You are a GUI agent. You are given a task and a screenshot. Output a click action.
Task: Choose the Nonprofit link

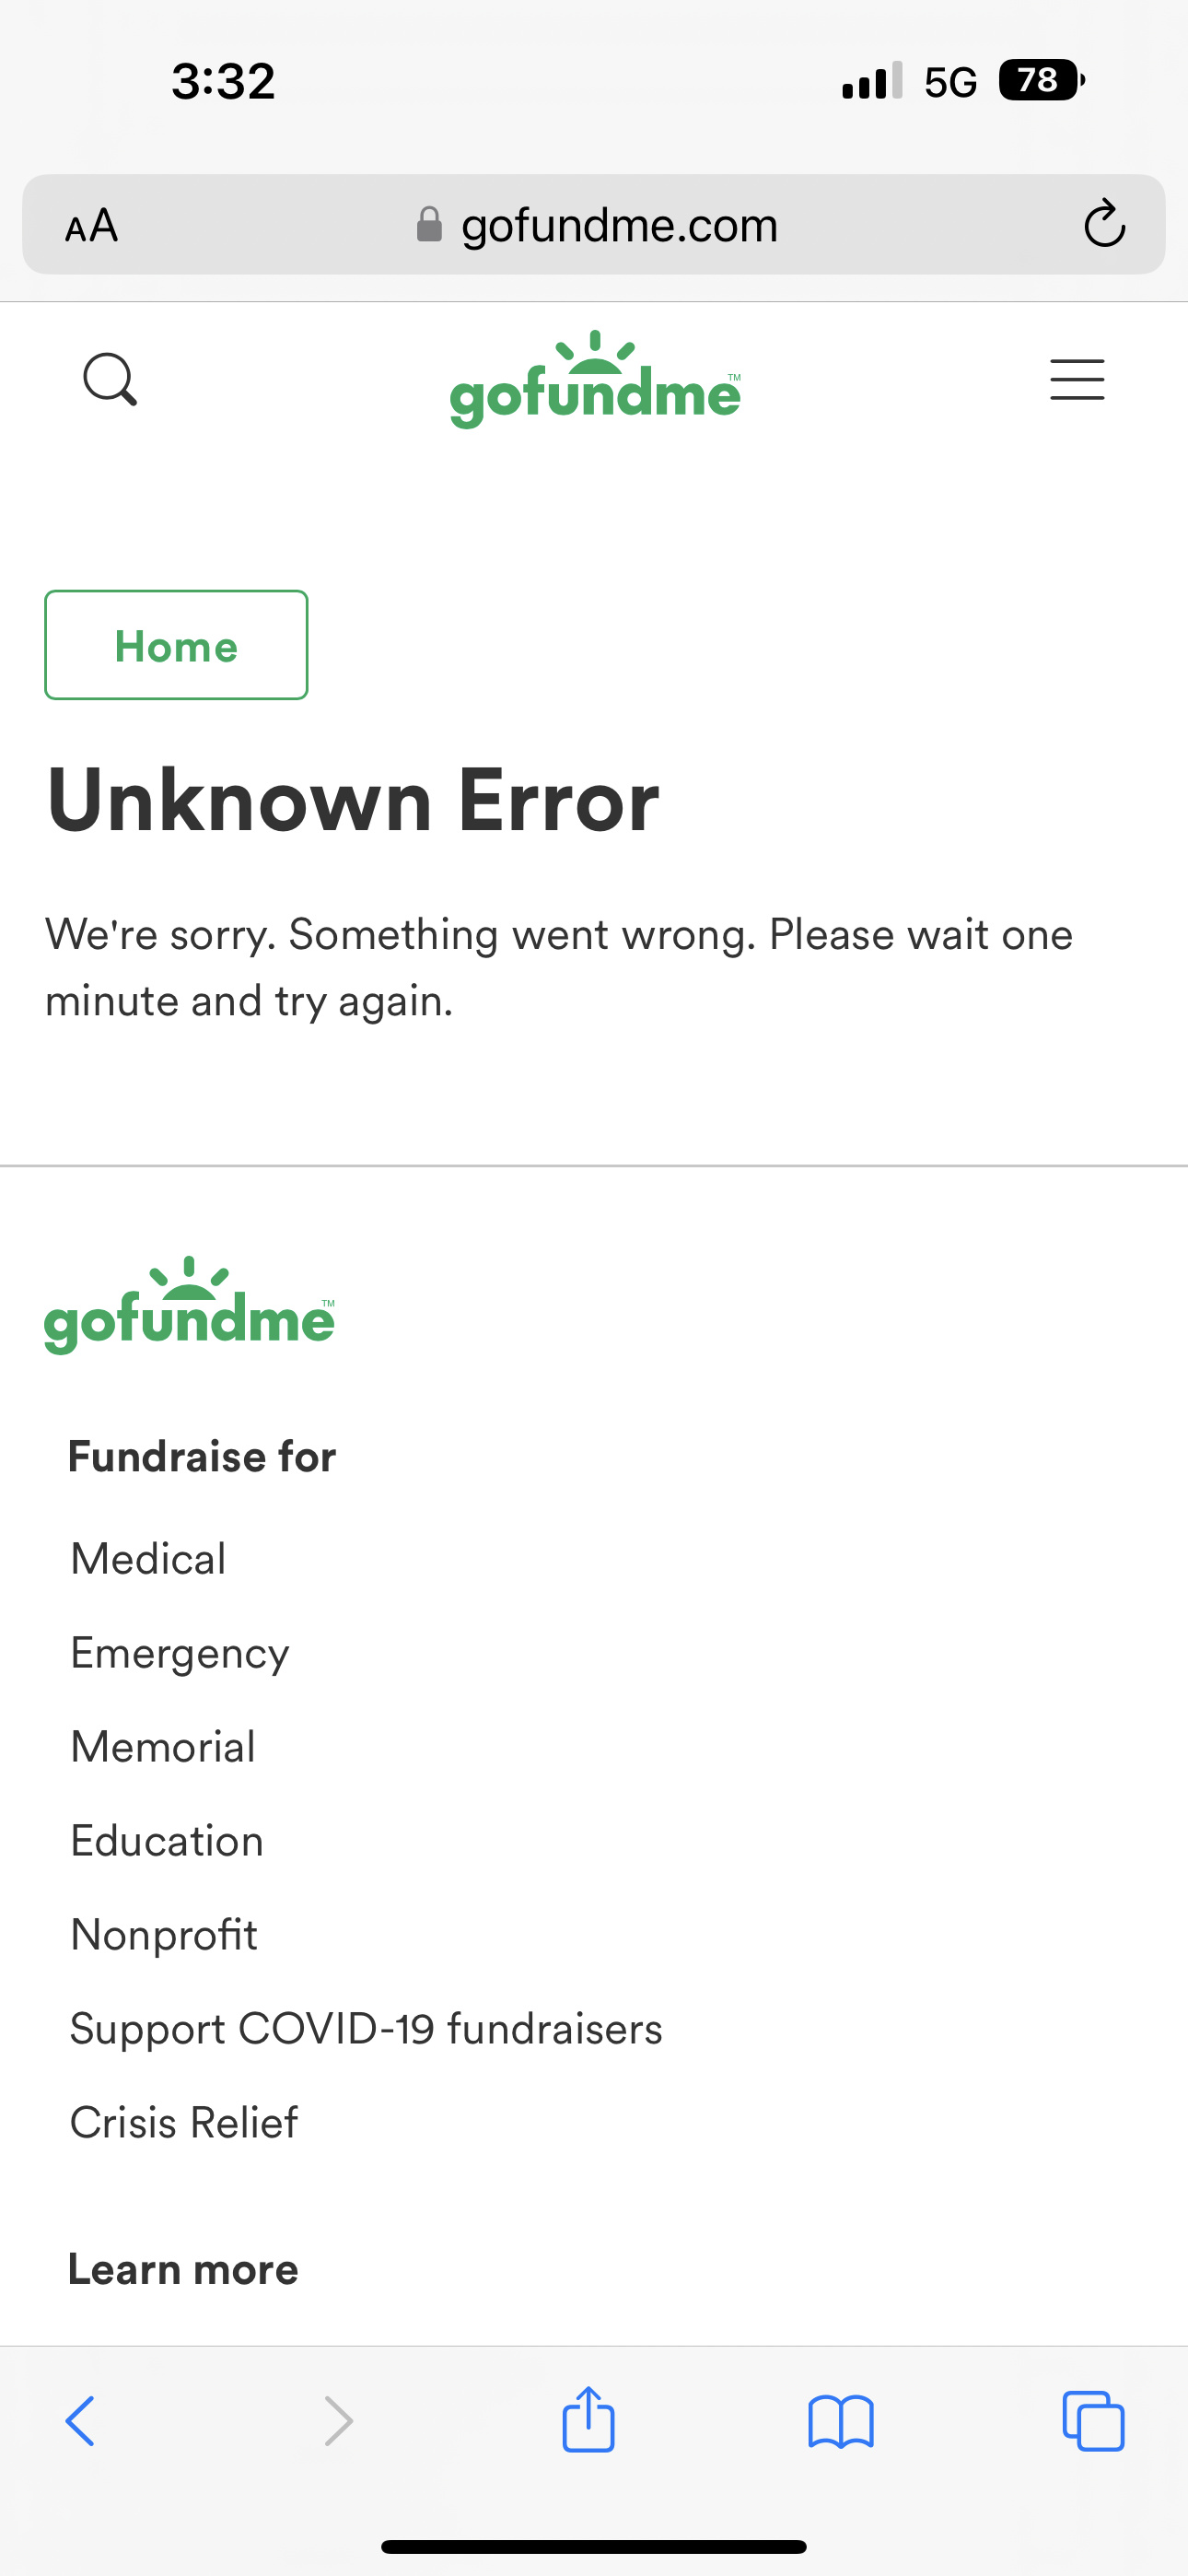[x=164, y=1935]
